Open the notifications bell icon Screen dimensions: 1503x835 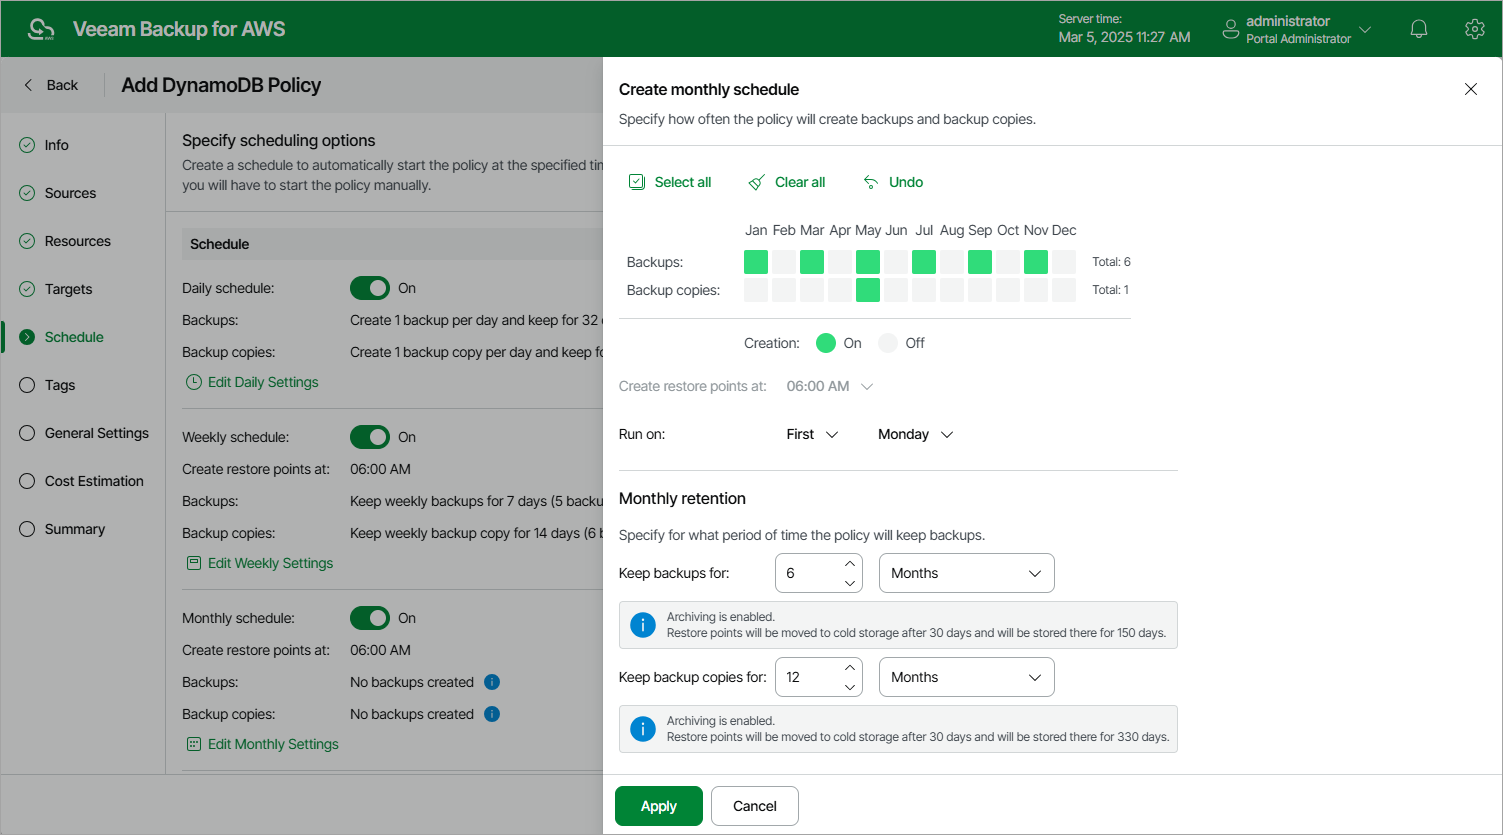(x=1418, y=29)
